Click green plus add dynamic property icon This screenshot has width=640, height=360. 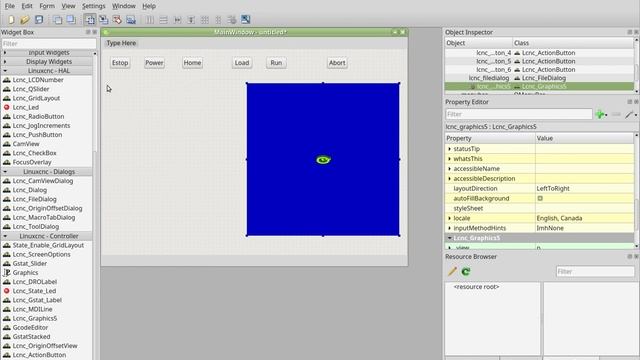pyautogui.click(x=600, y=114)
